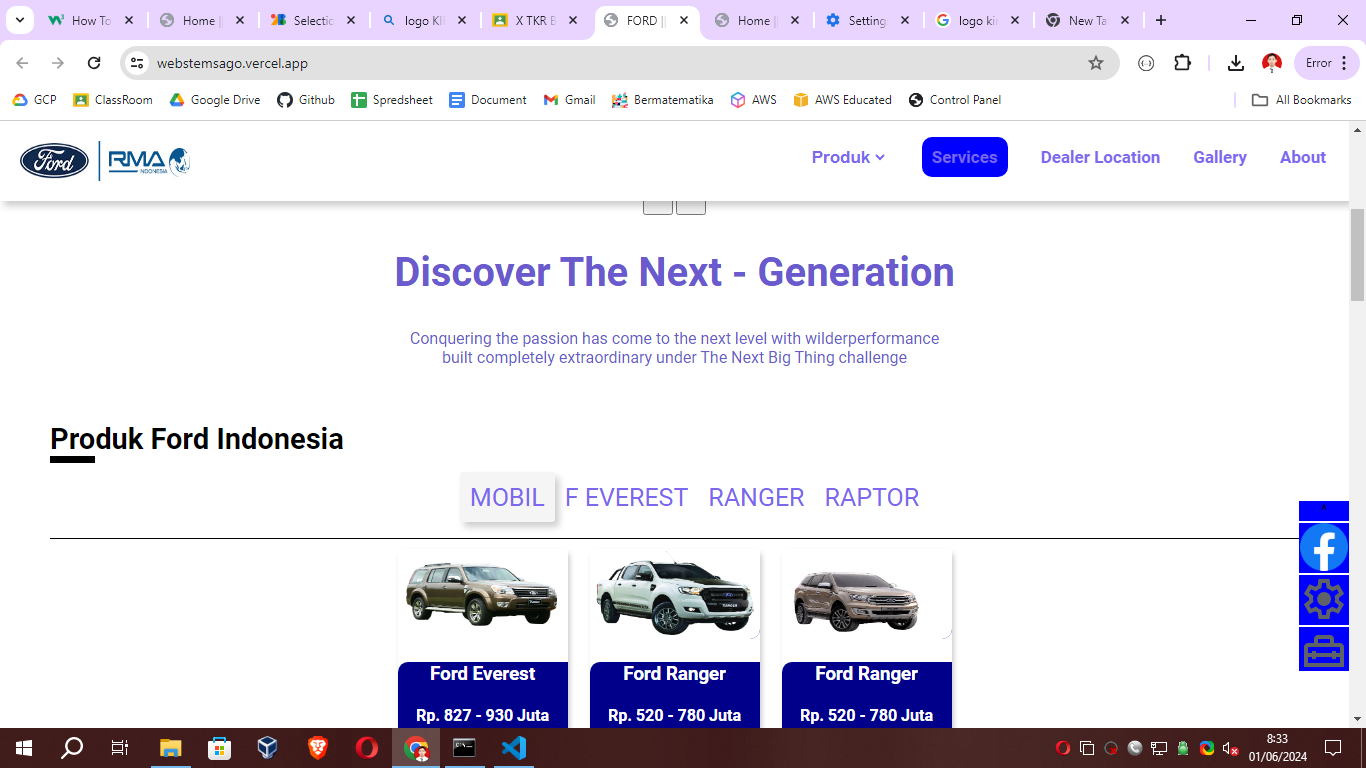This screenshot has height=768, width=1366.
Task: Click the Produk Ford Indonesia heading
Action: (197, 439)
